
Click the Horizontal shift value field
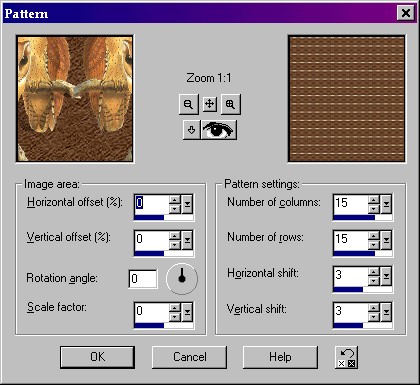[351, 276]
